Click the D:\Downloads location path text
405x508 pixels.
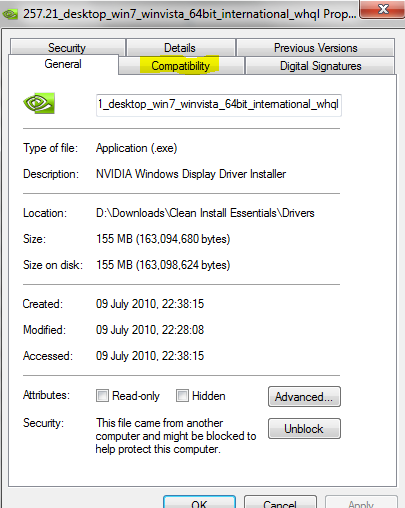click(x=205, y=213)
